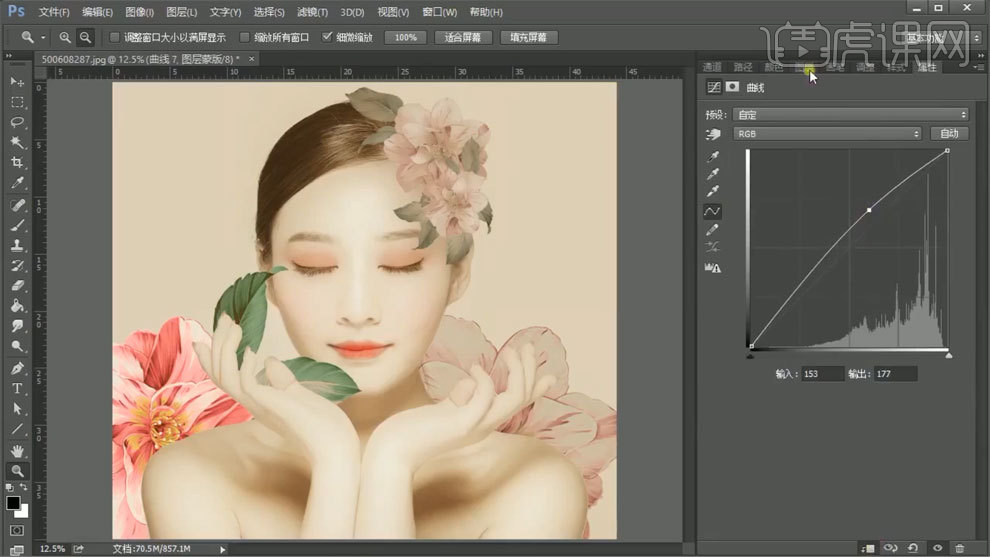
Task: Uncheck the 细微缩放 checkbox
Action: (x=327, y=37)
